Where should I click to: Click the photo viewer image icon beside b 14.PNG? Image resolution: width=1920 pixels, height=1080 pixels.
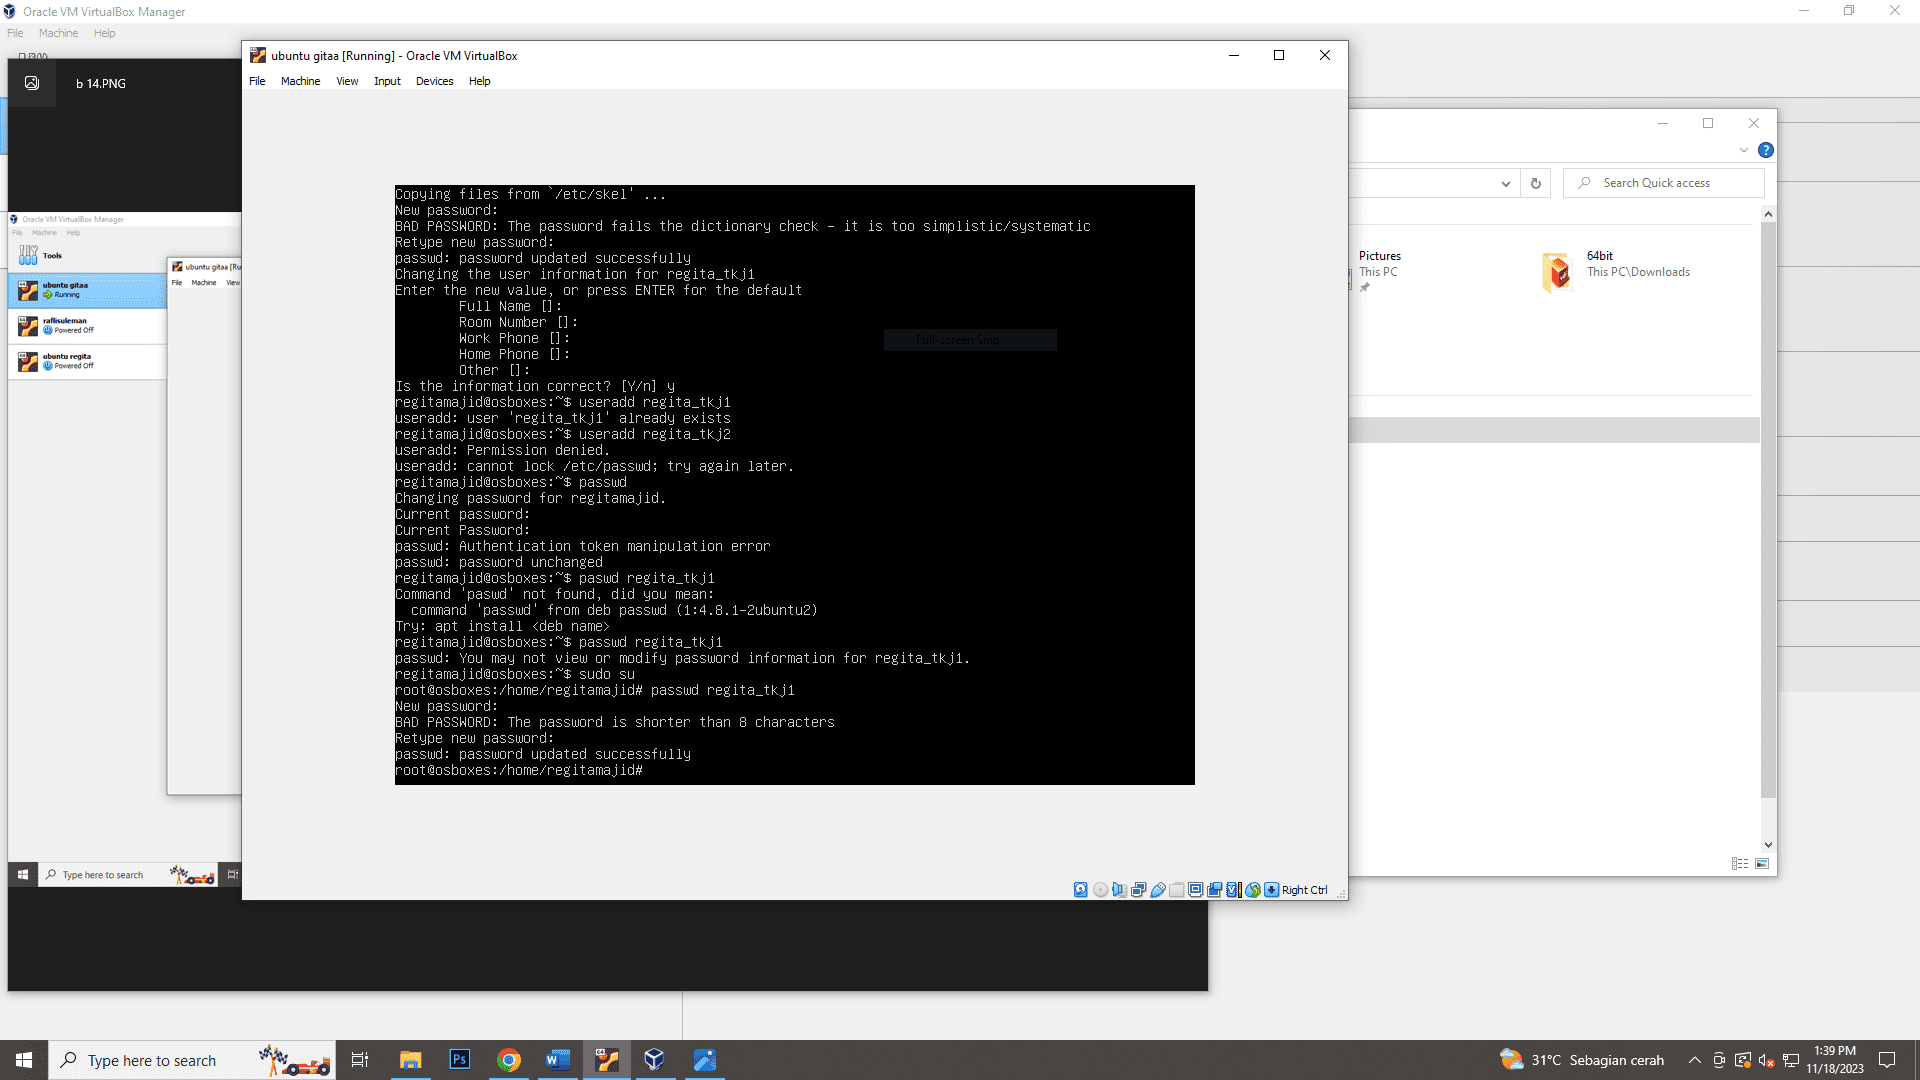(32, 83)
